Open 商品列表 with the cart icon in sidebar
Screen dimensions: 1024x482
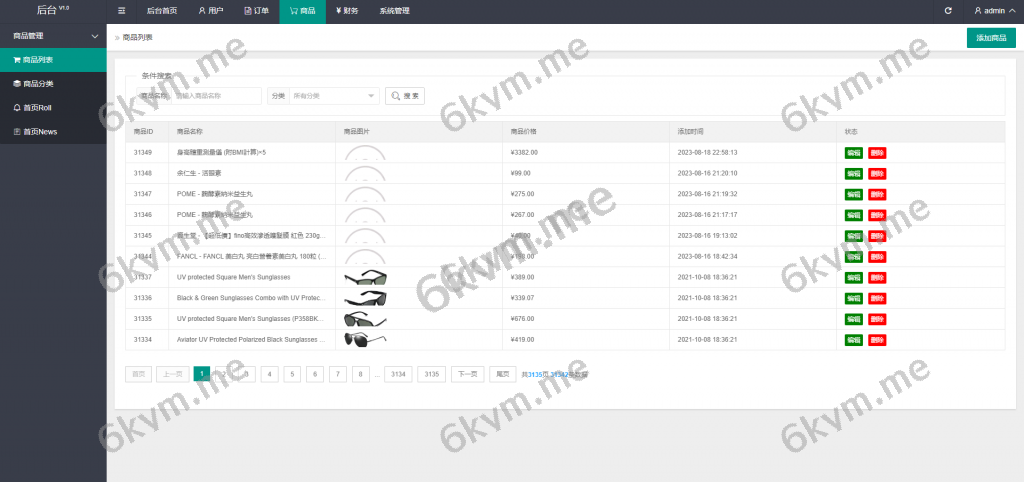[53, 60]
